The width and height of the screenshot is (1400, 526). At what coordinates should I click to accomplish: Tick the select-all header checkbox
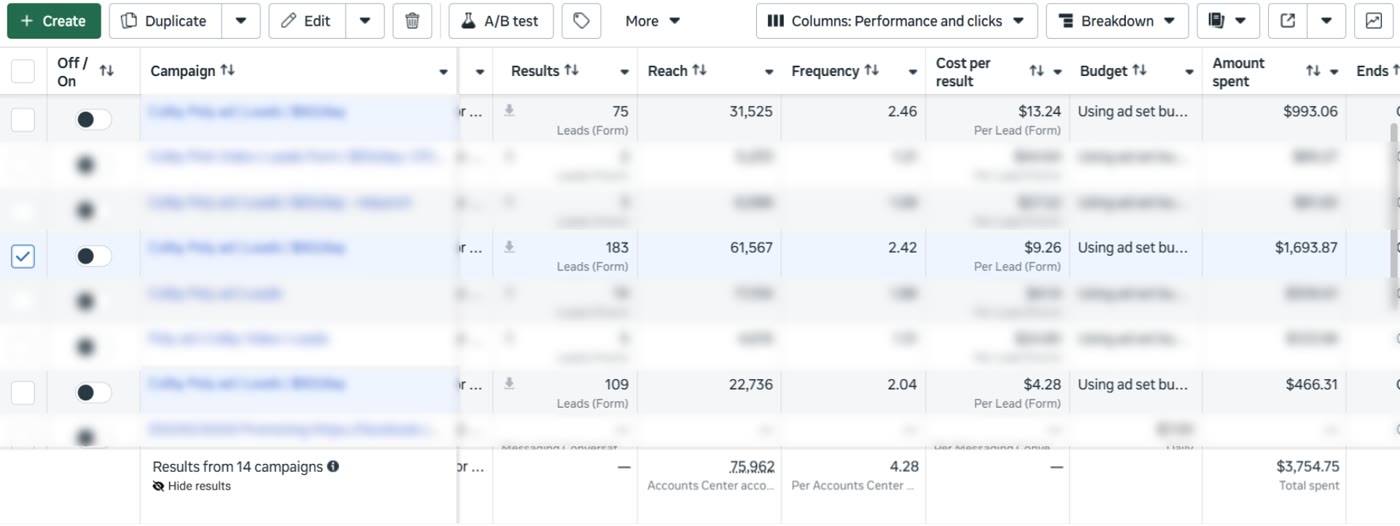tap(22, 71)
